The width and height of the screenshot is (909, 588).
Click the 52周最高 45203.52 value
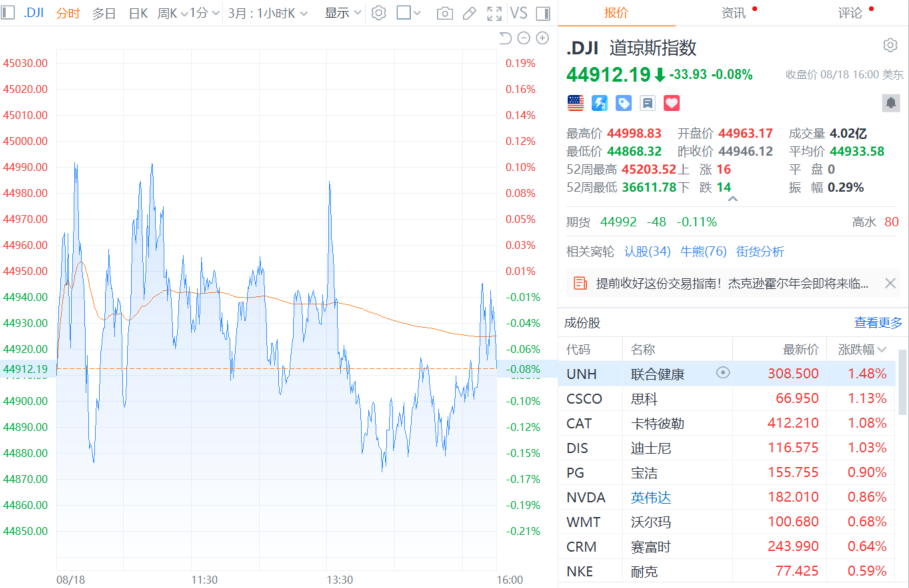(x=649, y=169)
